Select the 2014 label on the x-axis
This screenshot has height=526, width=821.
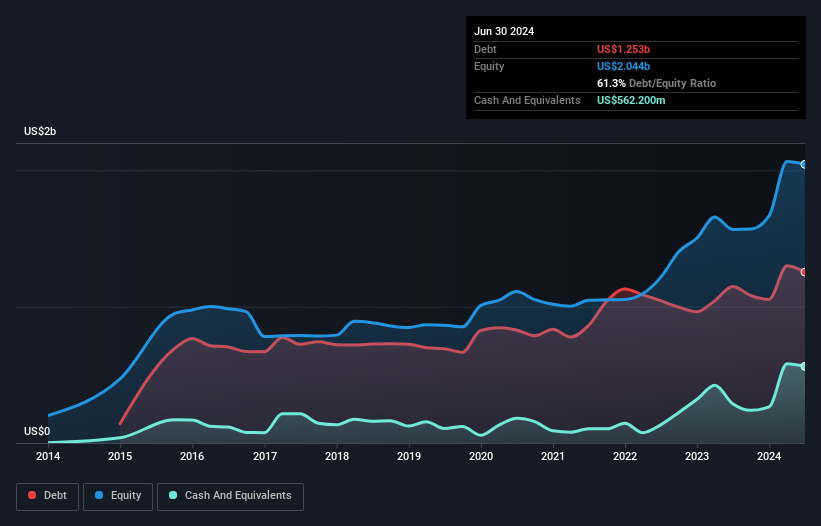(x=48, y=457)
